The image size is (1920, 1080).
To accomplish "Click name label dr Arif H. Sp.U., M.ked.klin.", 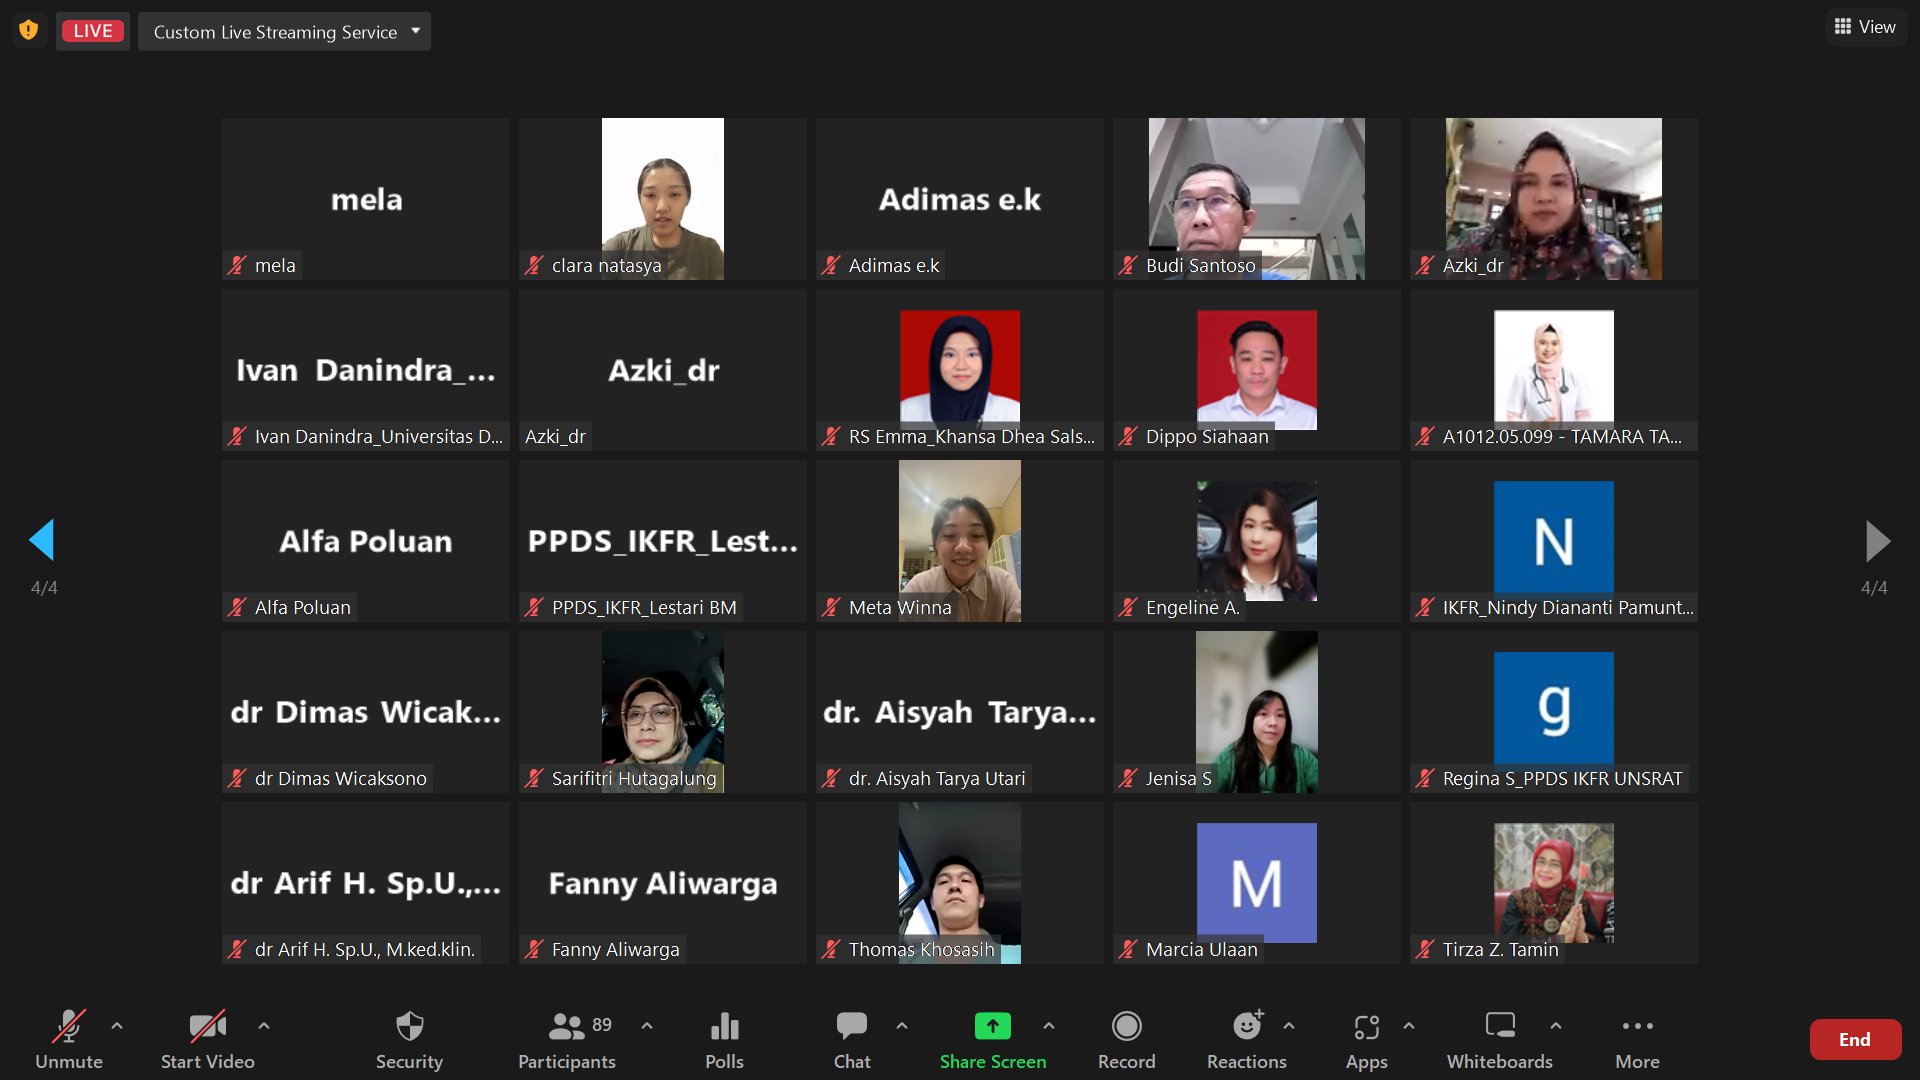I will 365,950.
